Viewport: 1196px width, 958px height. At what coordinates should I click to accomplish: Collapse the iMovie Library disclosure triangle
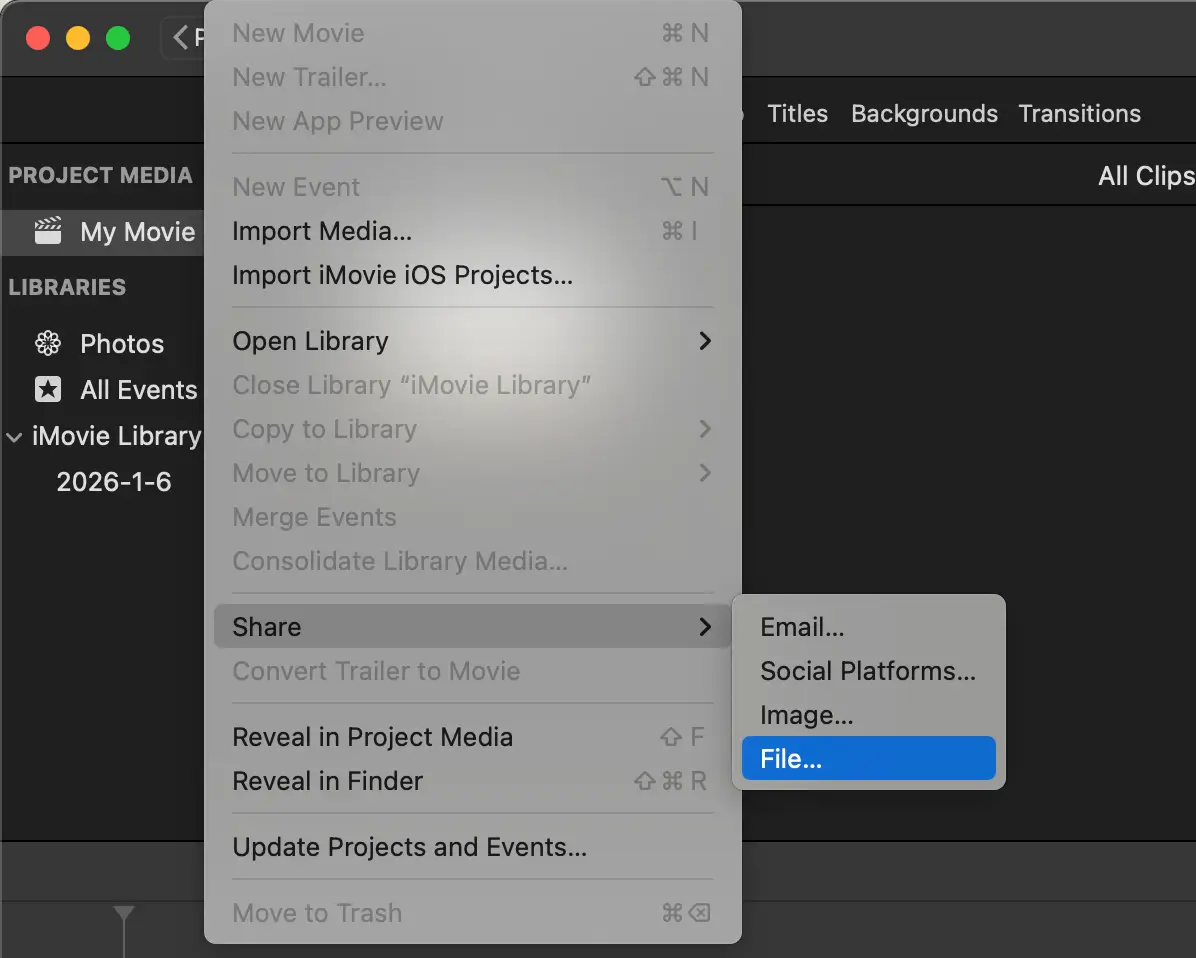pos(14,436)
